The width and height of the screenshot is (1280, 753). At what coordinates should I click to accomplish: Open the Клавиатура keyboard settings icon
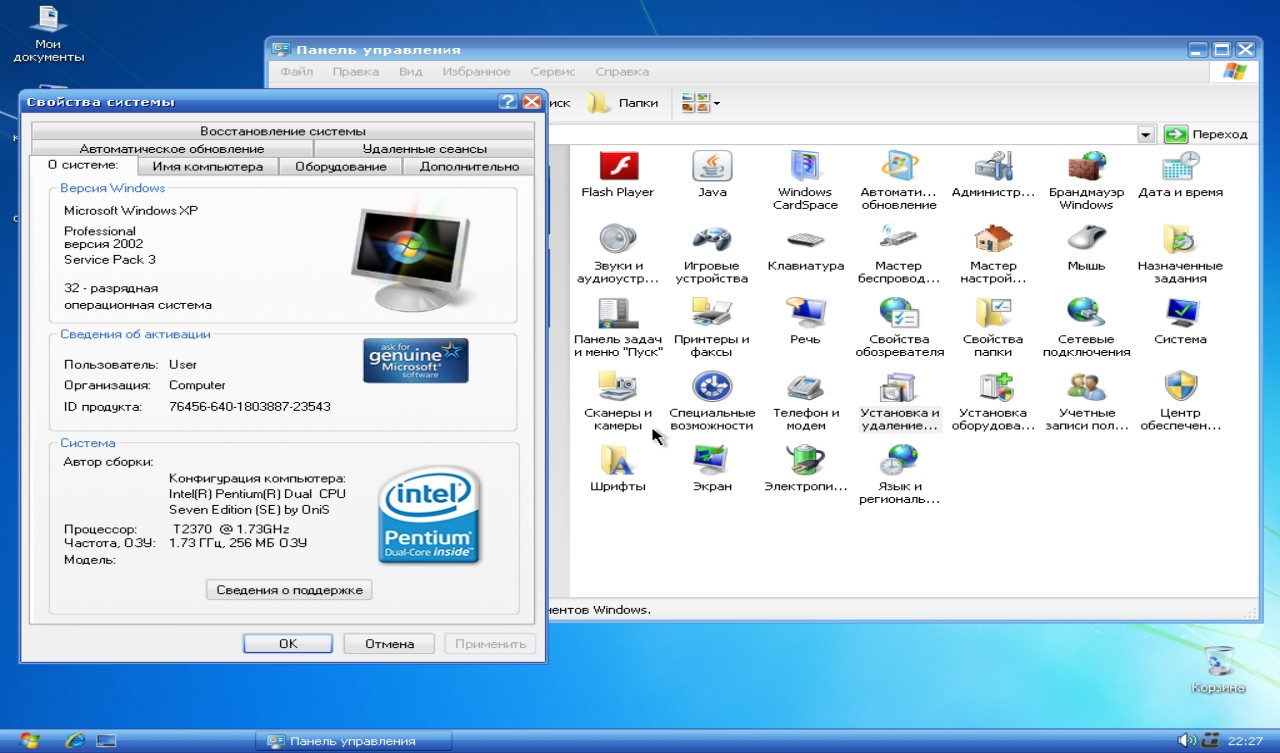(805, 241)
